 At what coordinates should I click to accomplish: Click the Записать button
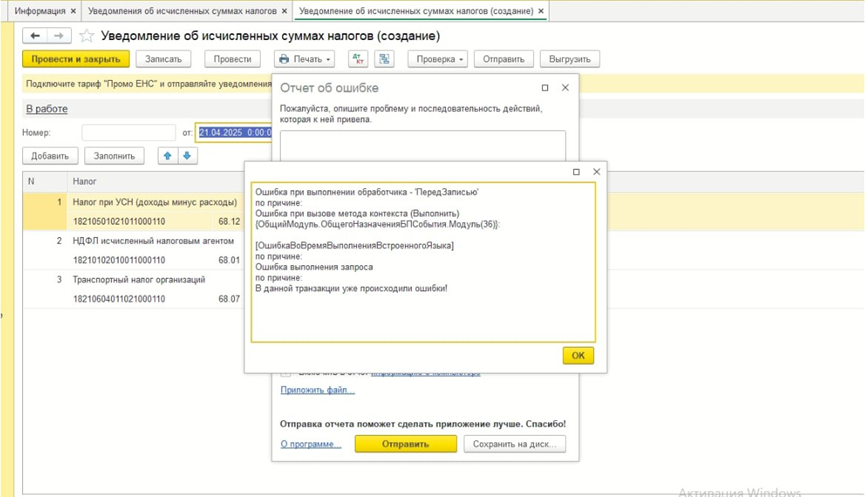163,59
